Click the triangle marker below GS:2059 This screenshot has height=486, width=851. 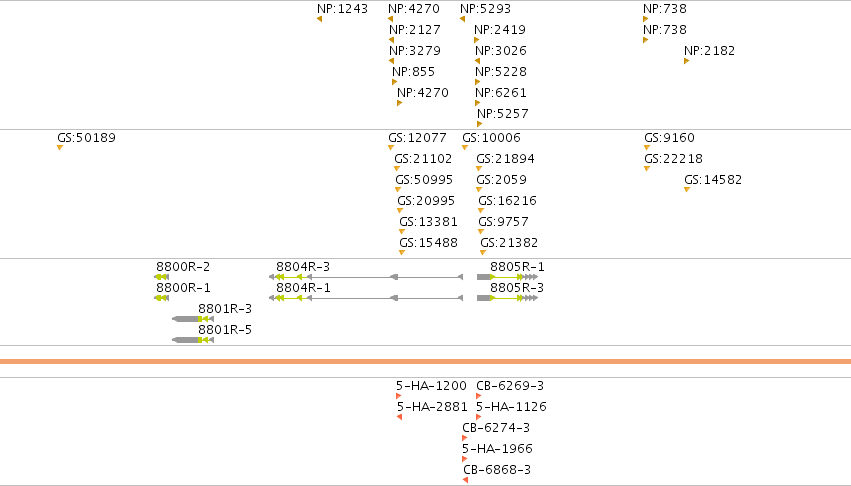tap(479, 190)
